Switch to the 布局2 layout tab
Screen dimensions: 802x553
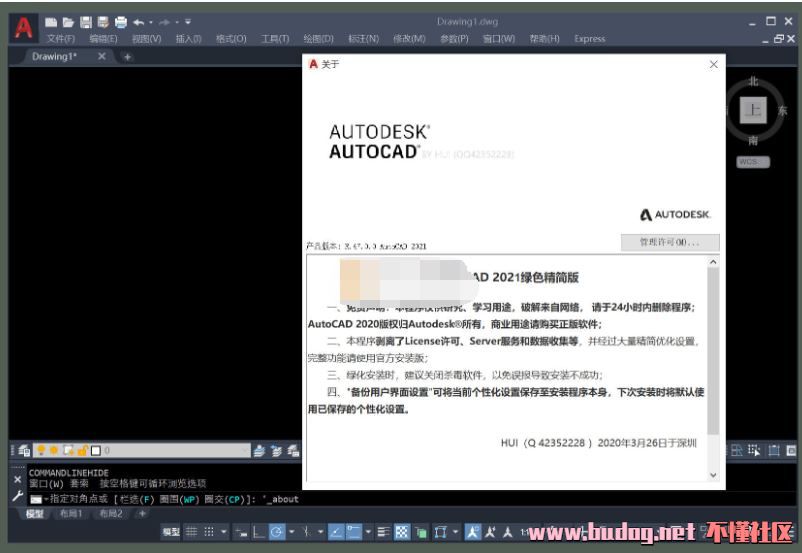110,514
